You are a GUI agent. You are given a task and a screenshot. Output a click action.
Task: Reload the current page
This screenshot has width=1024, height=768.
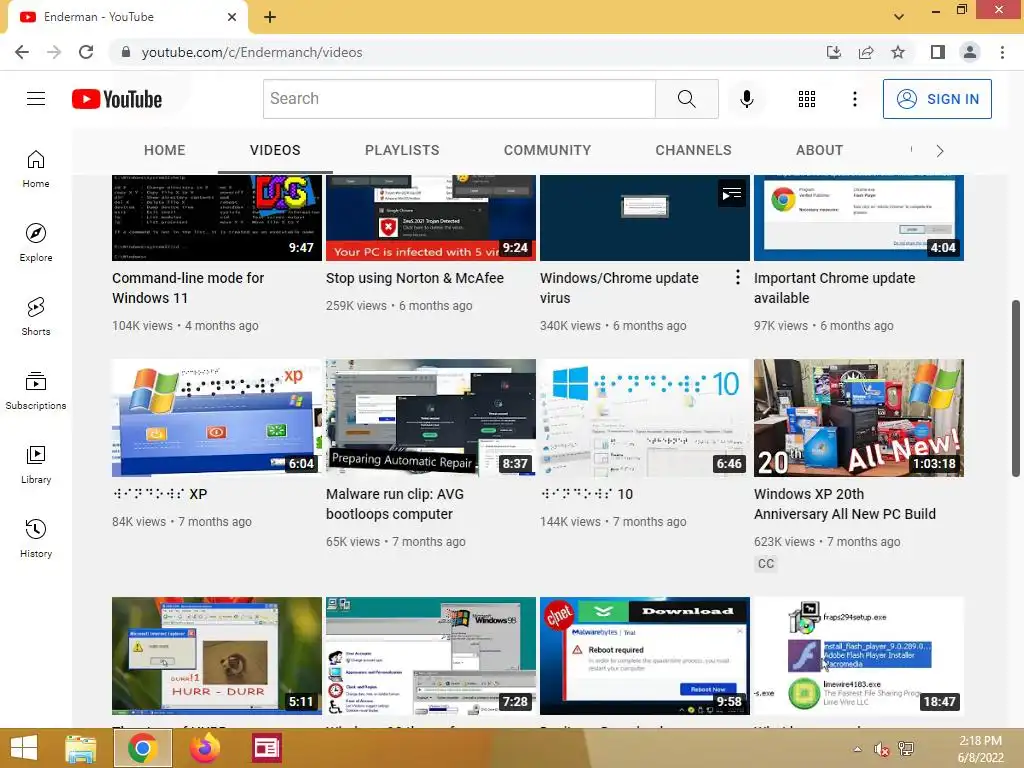coord(86,52)
